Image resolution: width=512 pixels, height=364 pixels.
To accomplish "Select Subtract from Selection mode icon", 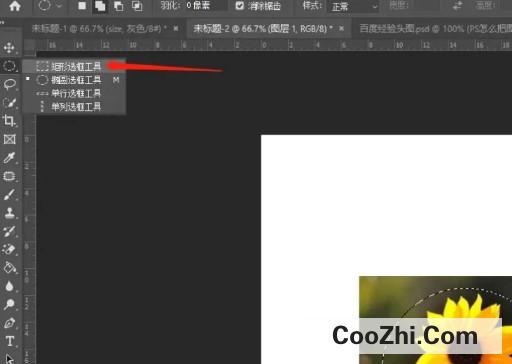I will (x=118, y=6).
